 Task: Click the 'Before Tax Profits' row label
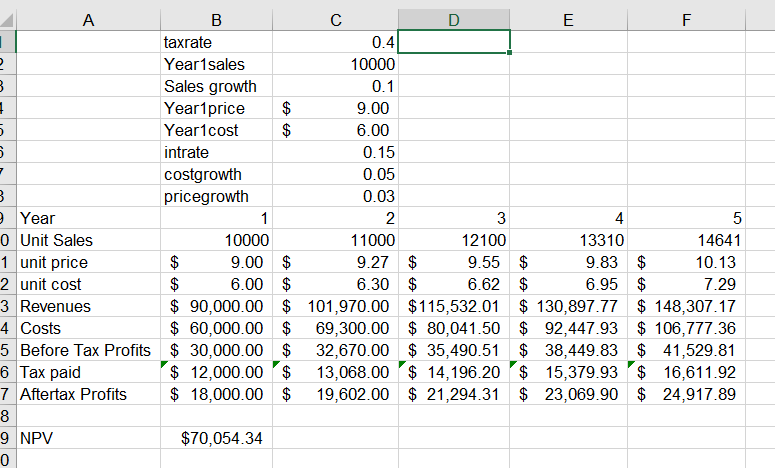pyautogui.click(x=88, y=350)
